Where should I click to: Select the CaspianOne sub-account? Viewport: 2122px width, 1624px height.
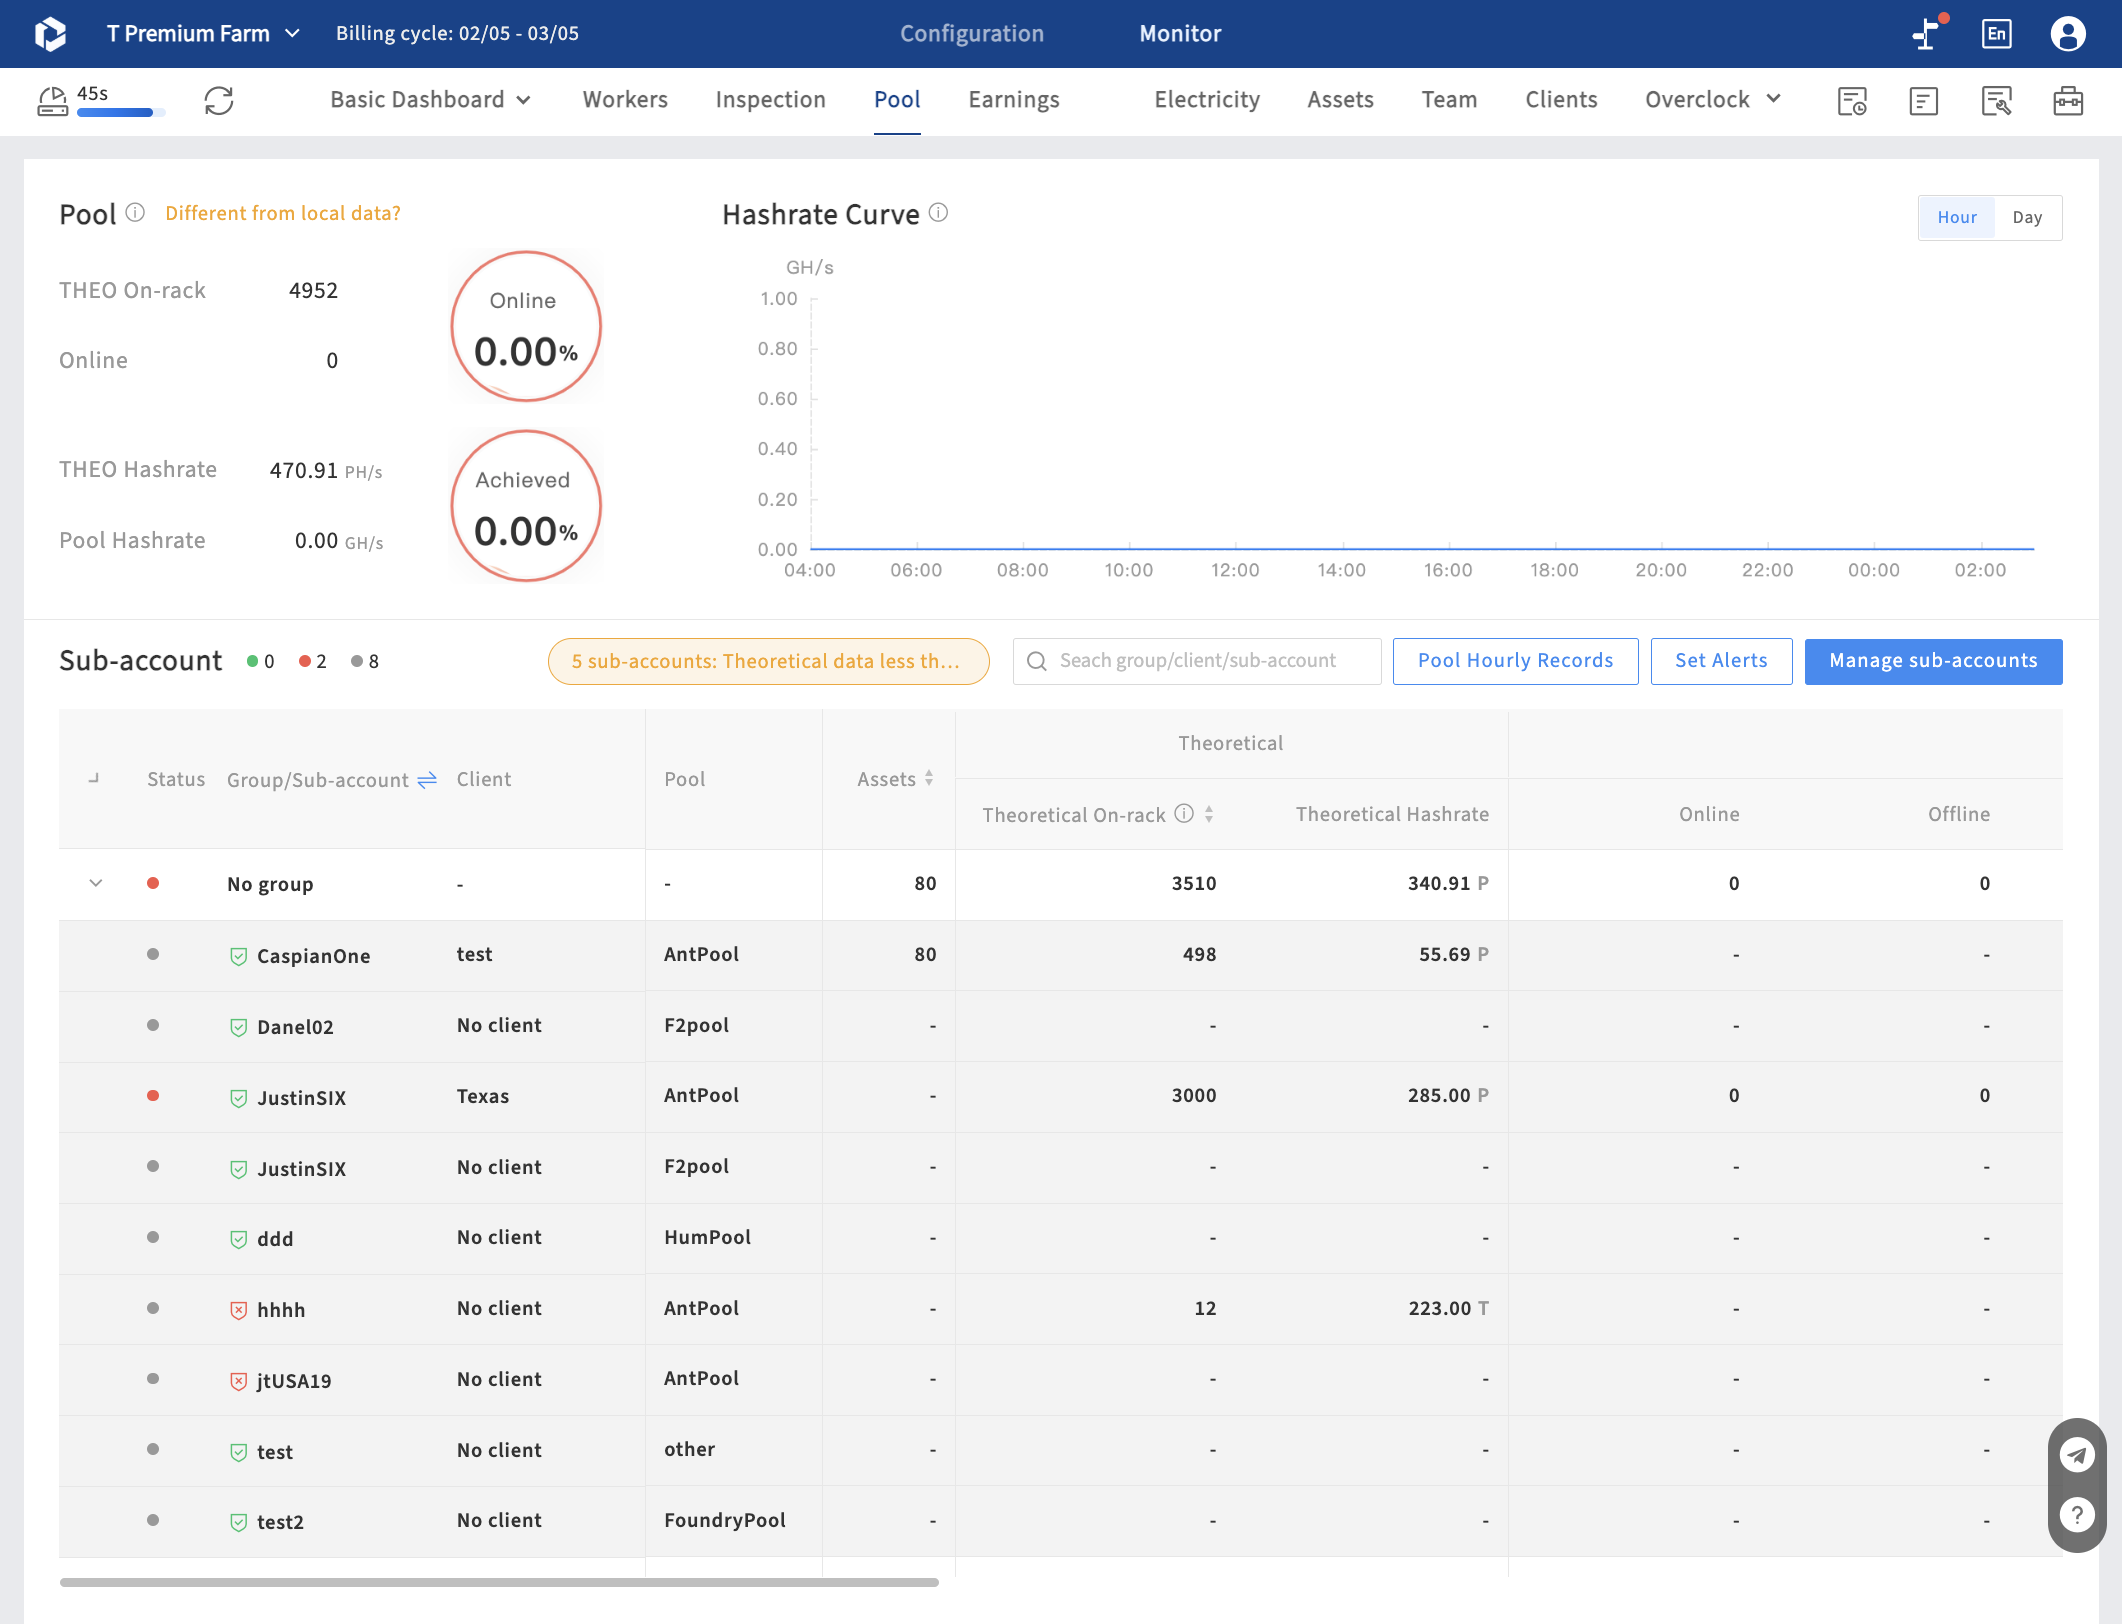313,956
